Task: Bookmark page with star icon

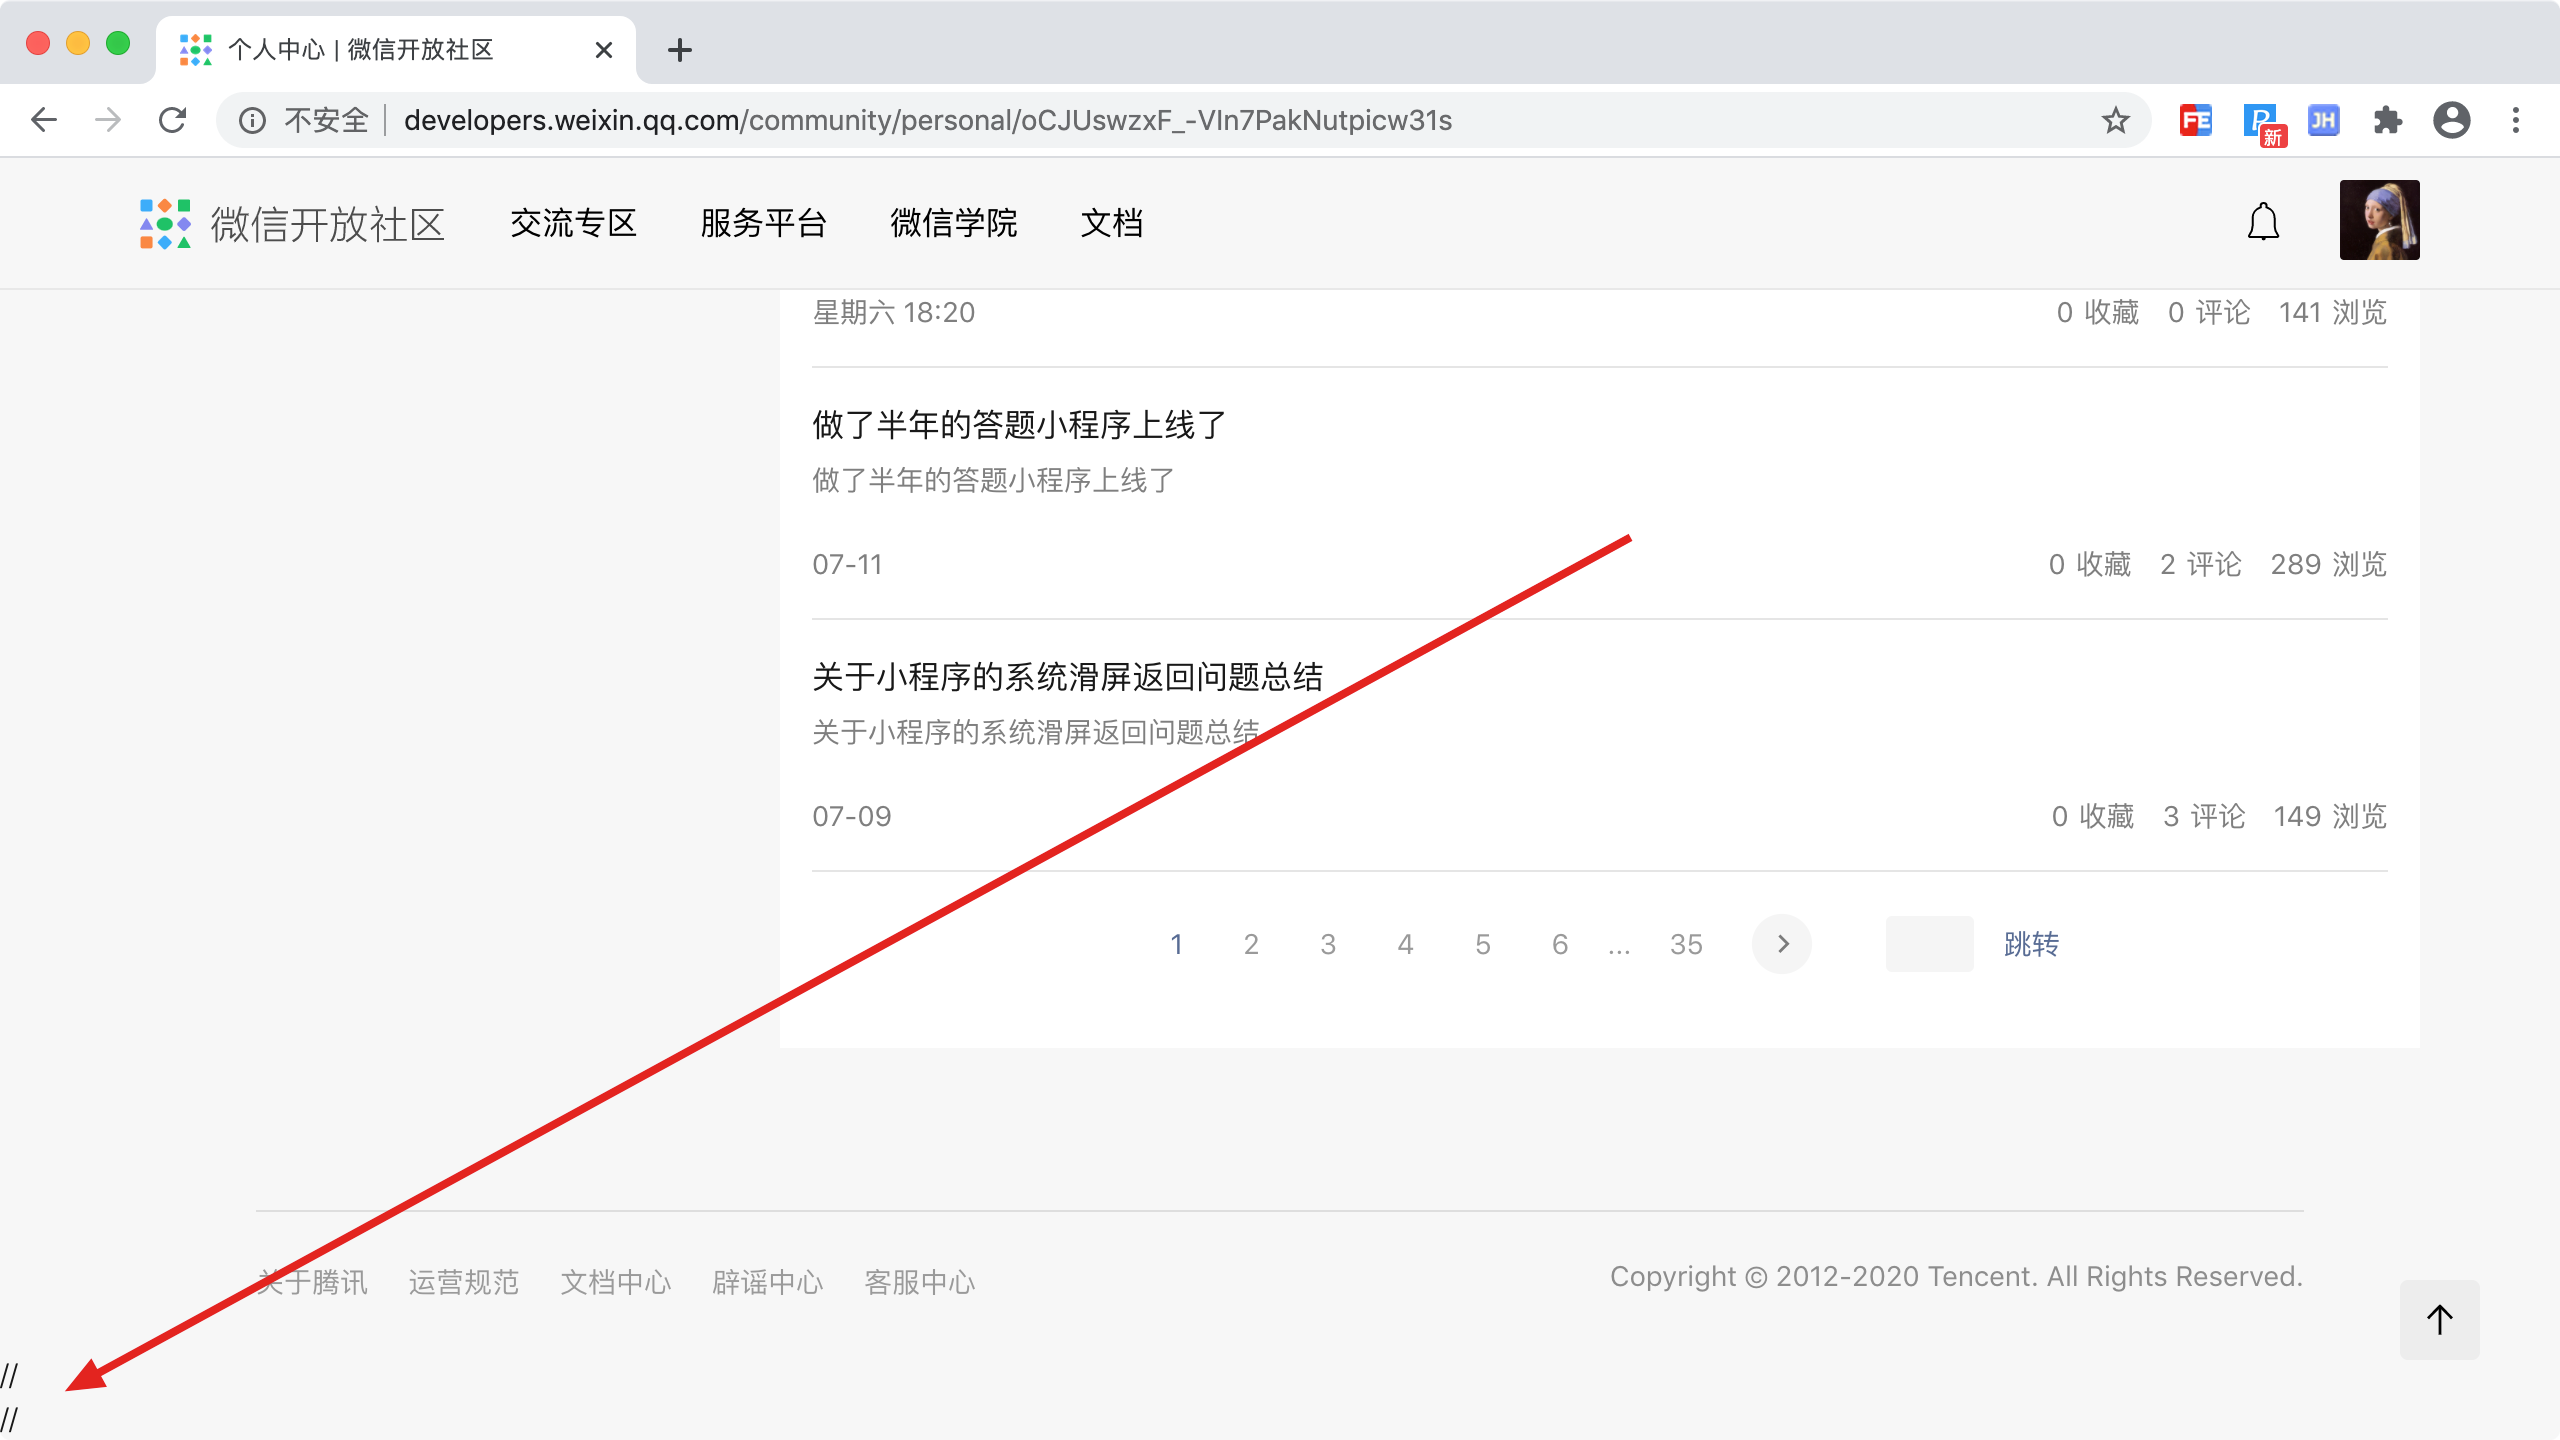Action: (x=2115, y=121)
